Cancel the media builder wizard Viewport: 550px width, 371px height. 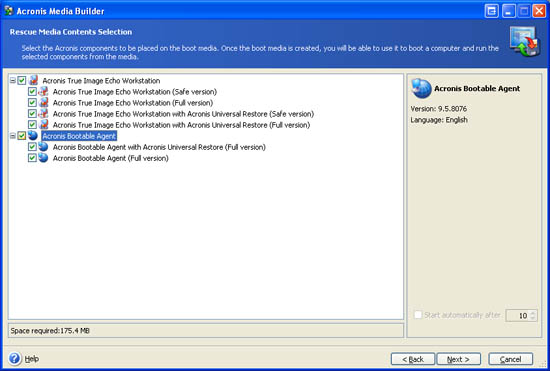tap(511, 359)
